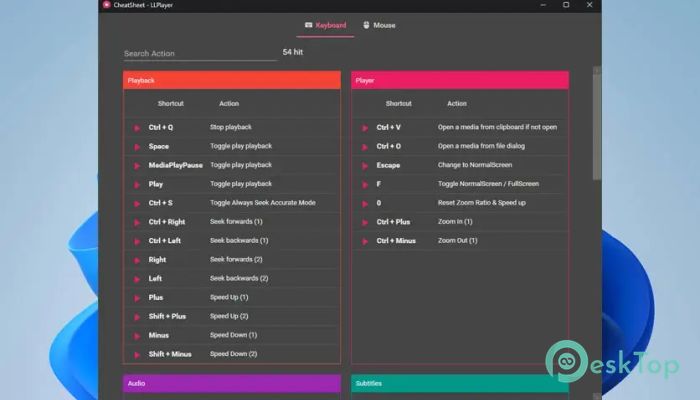The image size is (700, 400).
Task: Select 'Toggle NormalScreen / FullScreen' text
Action: tap(488, 184)
